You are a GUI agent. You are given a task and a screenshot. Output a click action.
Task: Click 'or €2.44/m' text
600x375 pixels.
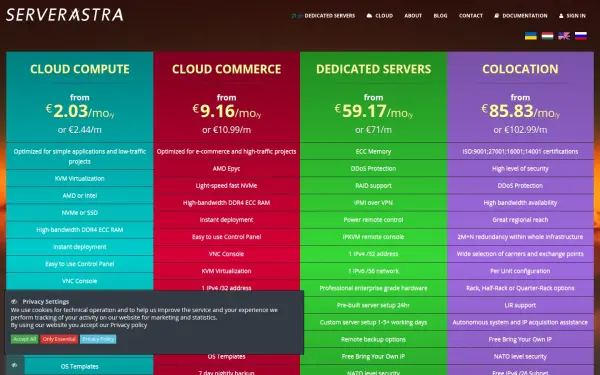tap(80, 130)
